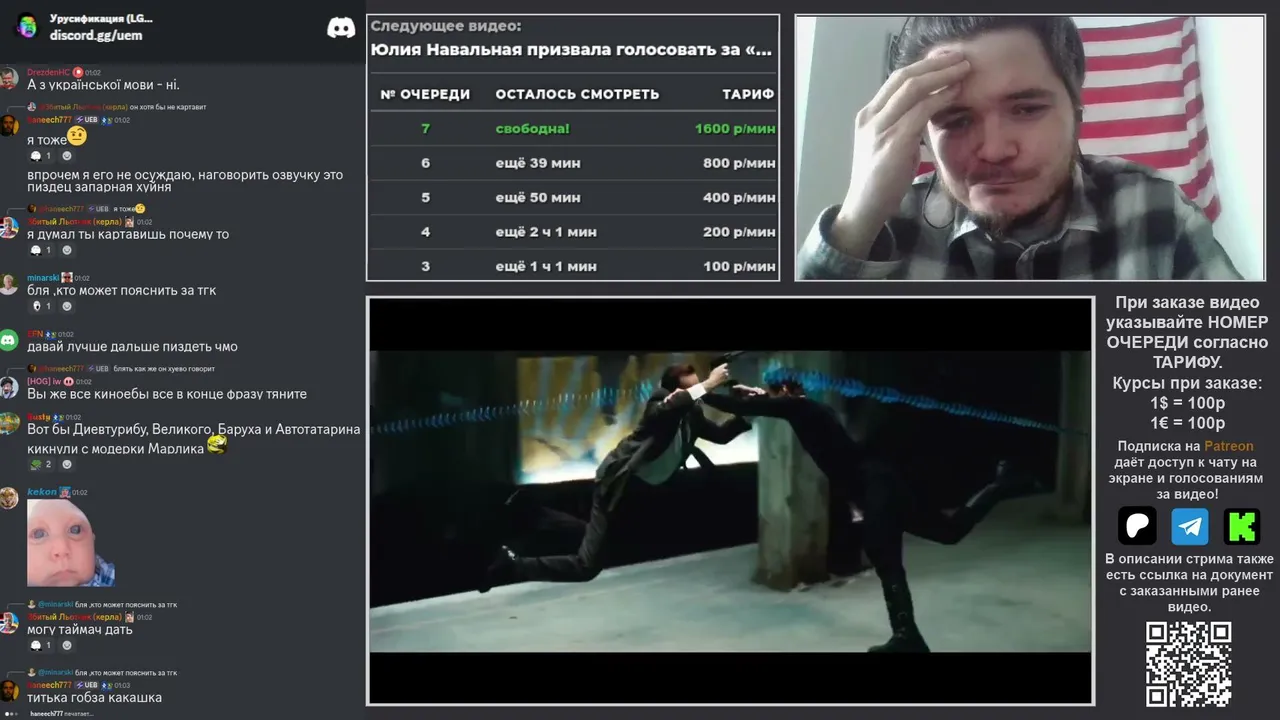The image size is (1280, 720).
Task: Select queue row 3 'ещё 1 ч 1 мин'
Action: [x=572, y=266]
